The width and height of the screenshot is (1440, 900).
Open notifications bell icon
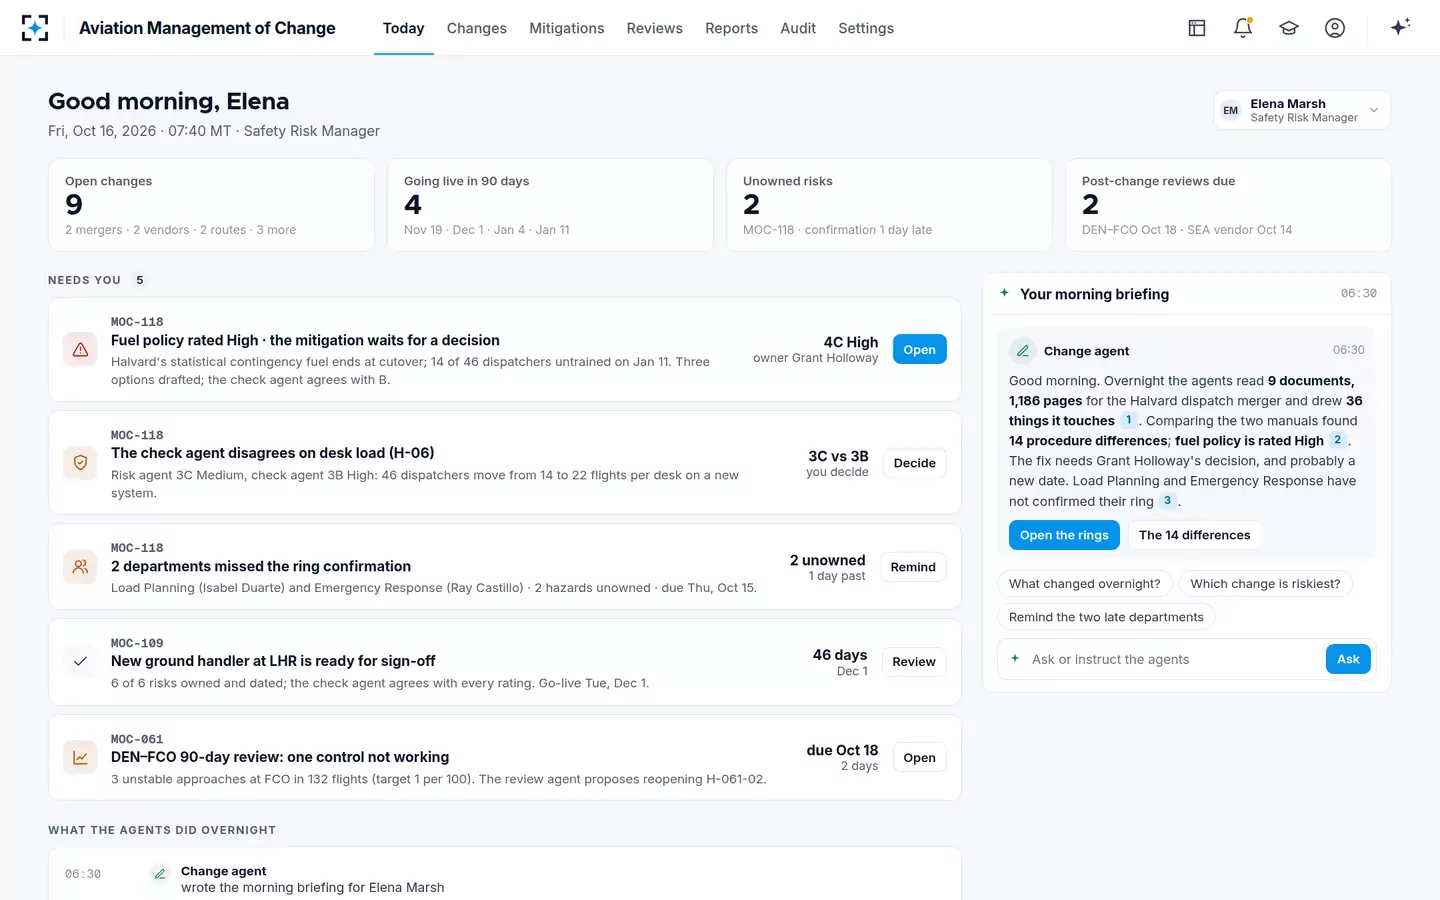1243,28
